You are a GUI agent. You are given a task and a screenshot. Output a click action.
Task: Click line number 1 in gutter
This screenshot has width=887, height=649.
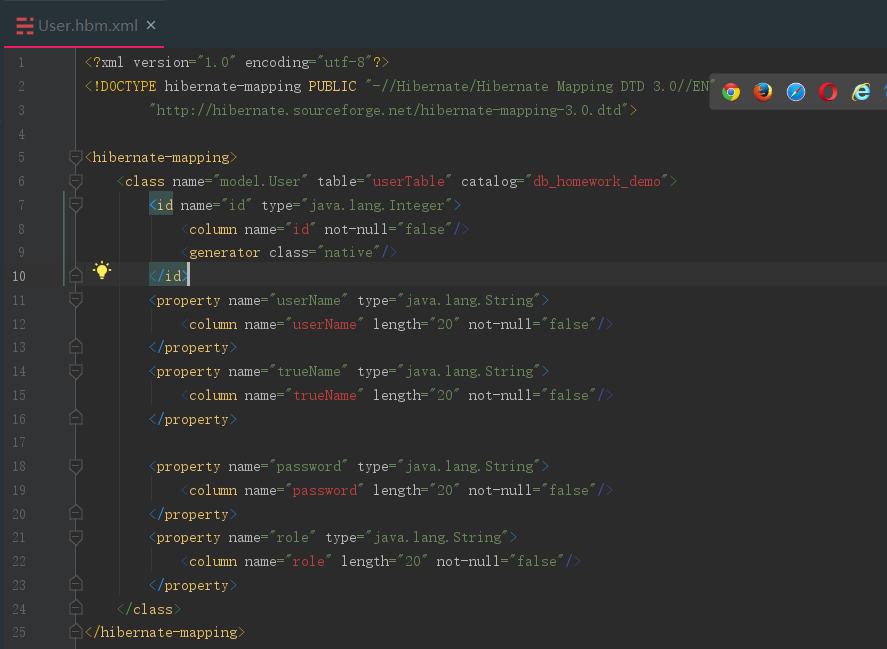tap(21, 62)
